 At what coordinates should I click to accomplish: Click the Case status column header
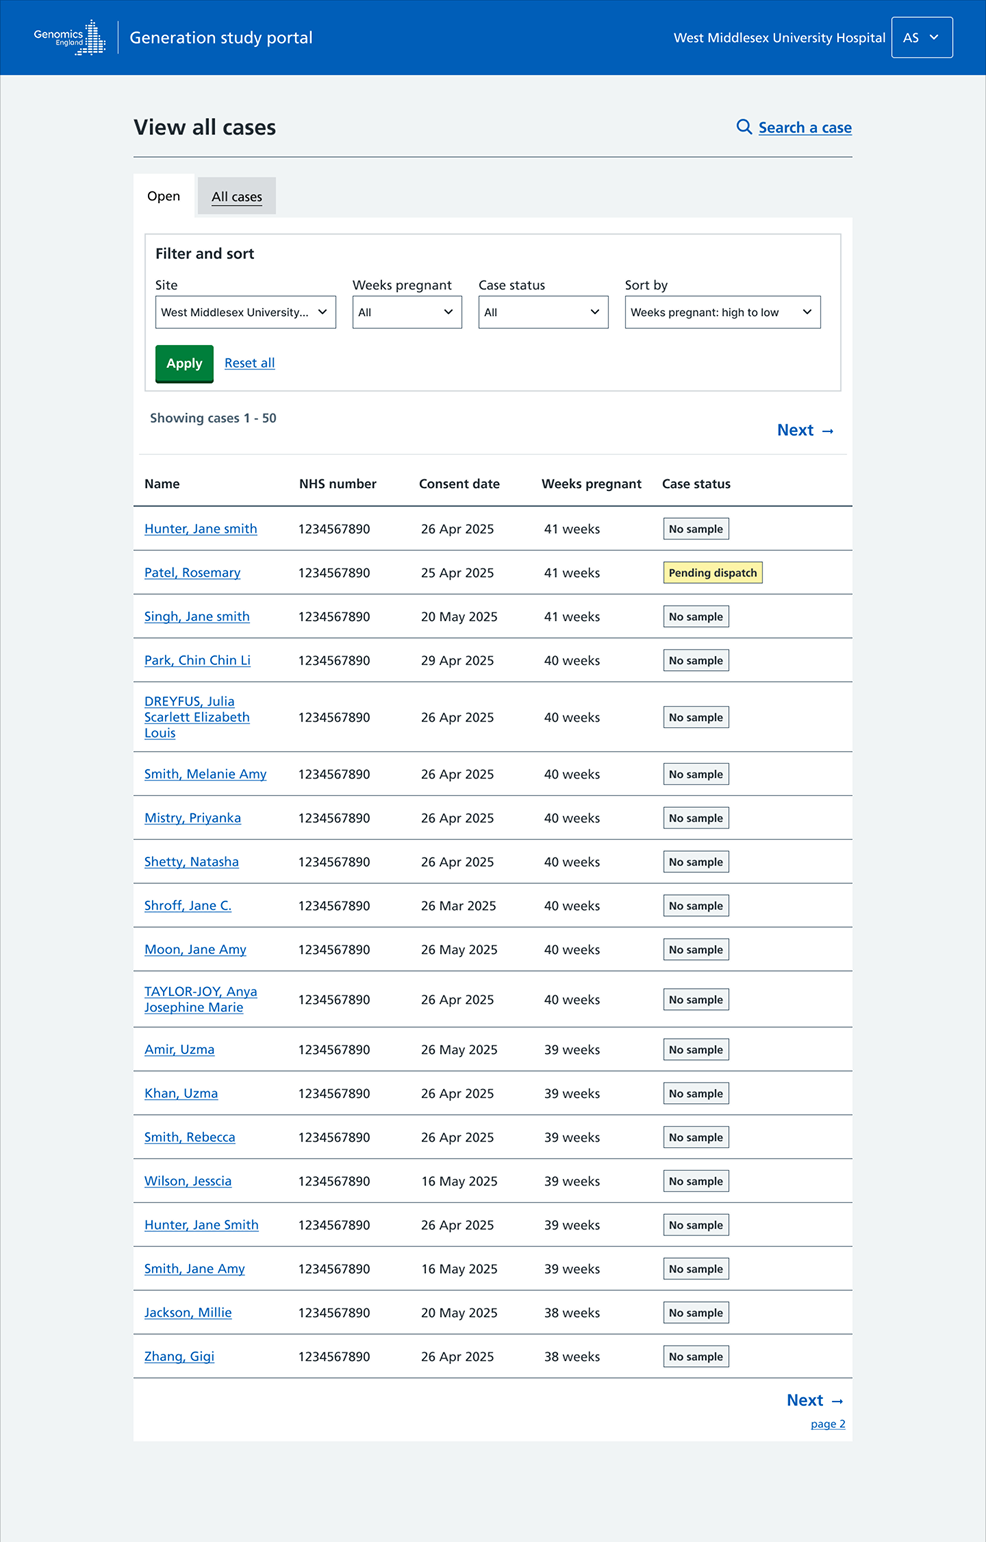pos(696,484)
